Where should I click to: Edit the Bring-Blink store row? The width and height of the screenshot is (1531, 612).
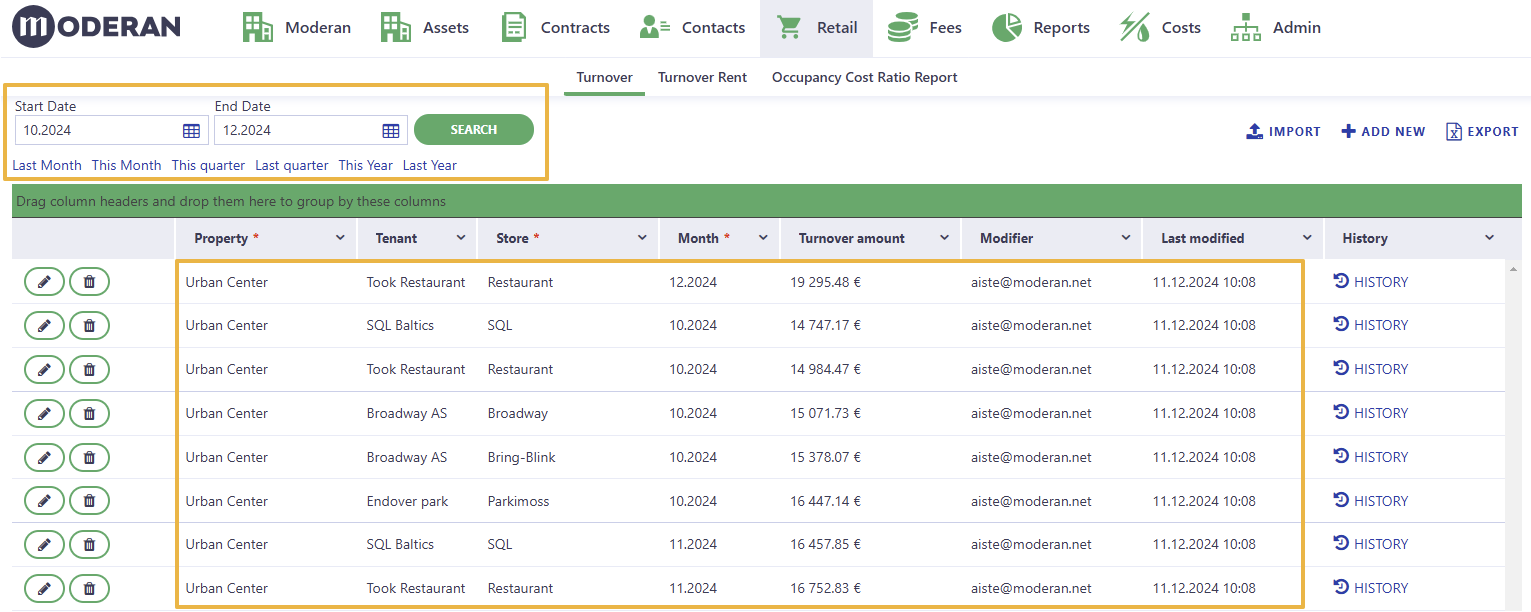coord(44,457)
